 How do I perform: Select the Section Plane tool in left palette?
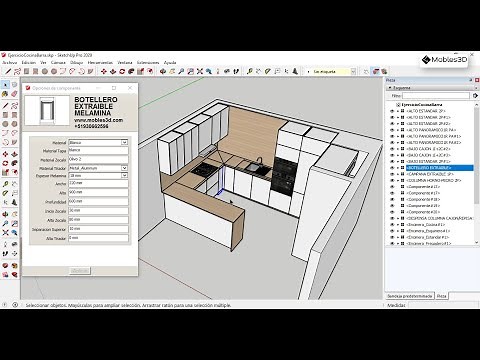14,253
